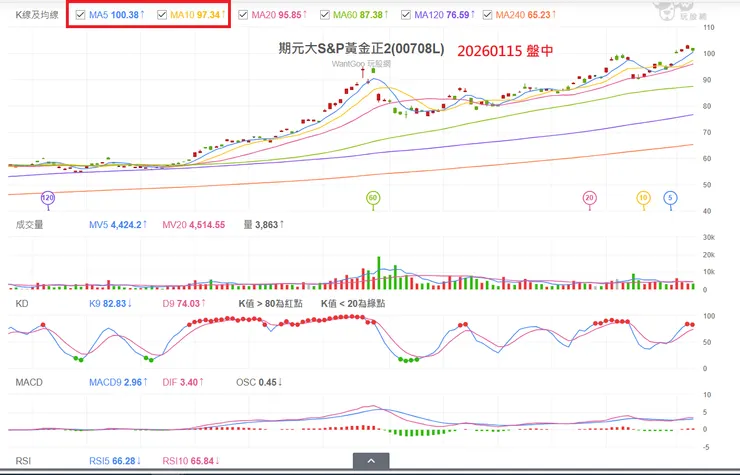The image size is (740, 475).
Task: Collapse panel using bottom chevron-up button
Action: [x=371, y=461]
